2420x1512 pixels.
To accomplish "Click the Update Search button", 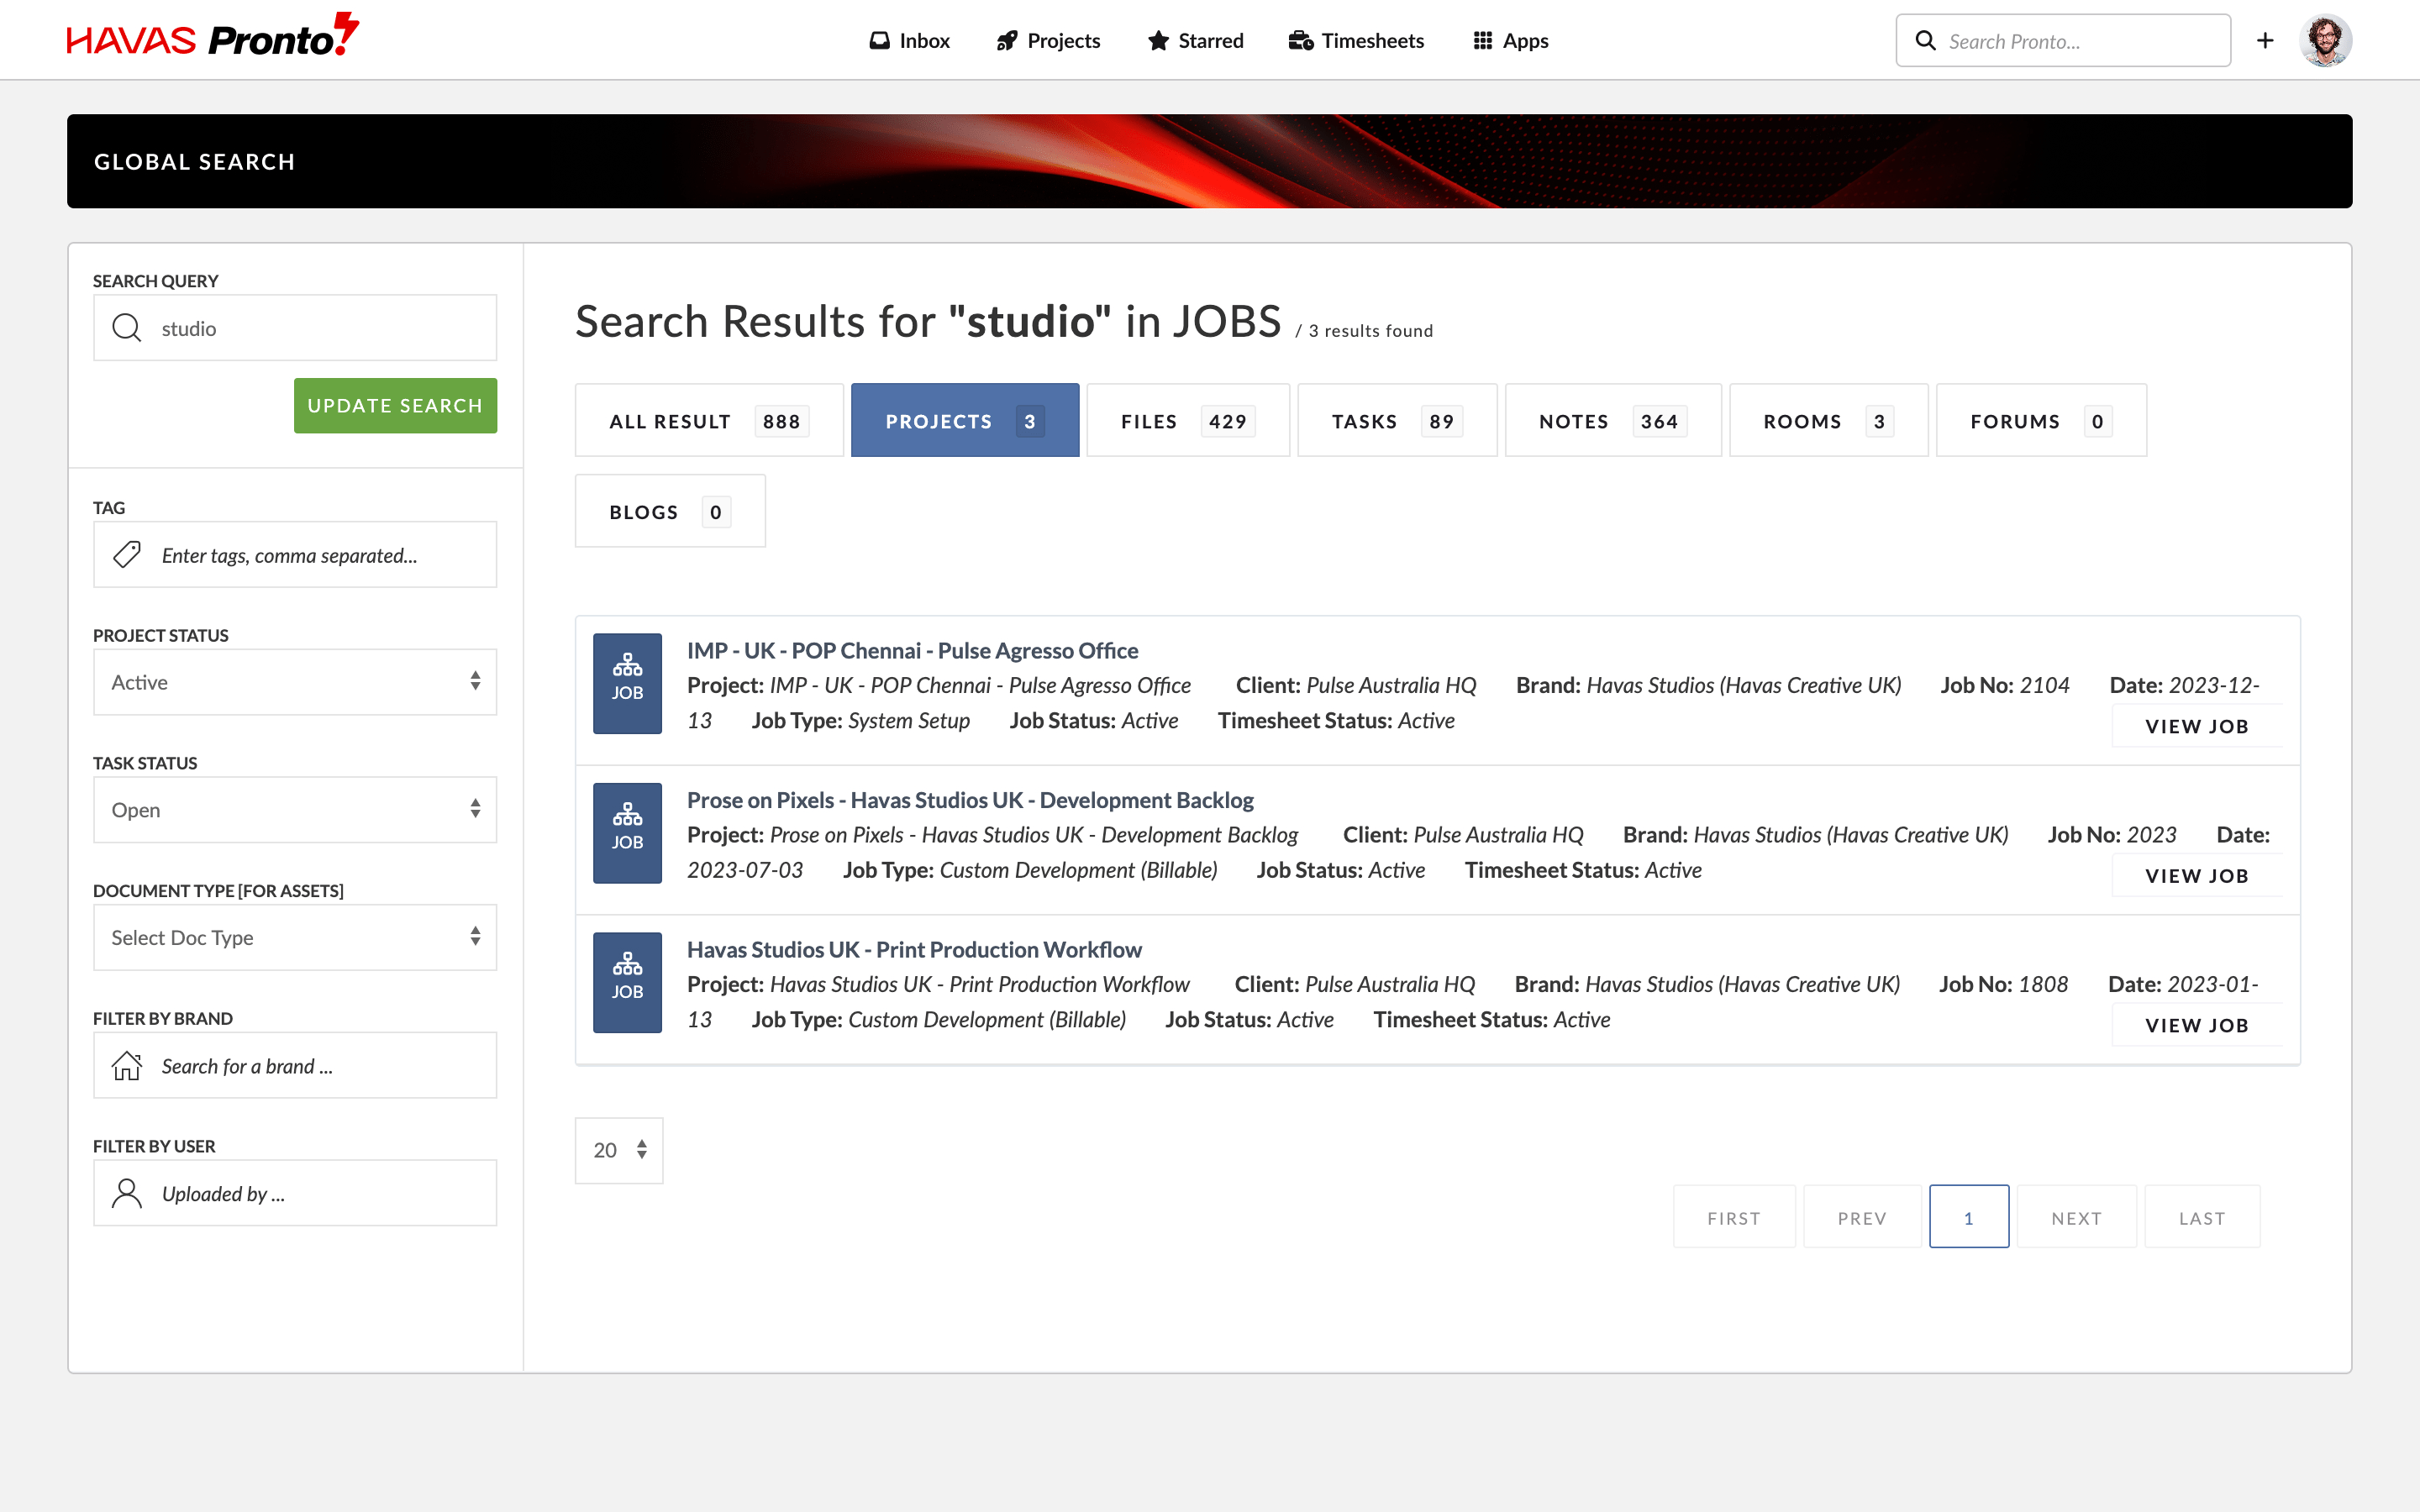I will point(395,406).
